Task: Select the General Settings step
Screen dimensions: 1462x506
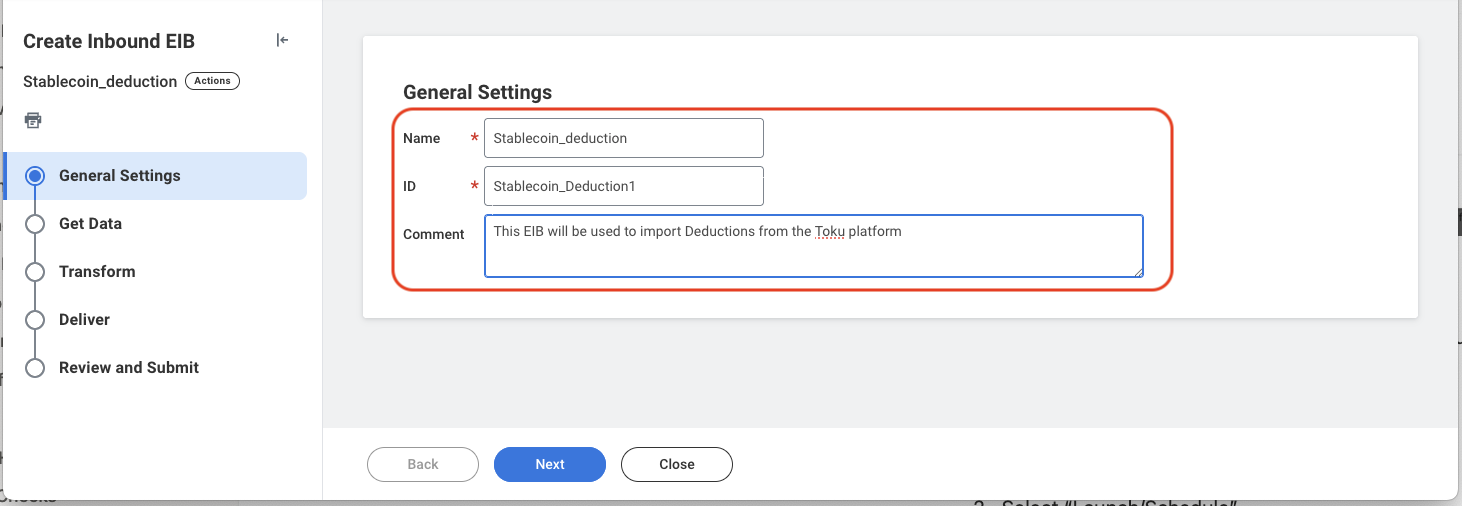Action: click(x=155, y=176)
